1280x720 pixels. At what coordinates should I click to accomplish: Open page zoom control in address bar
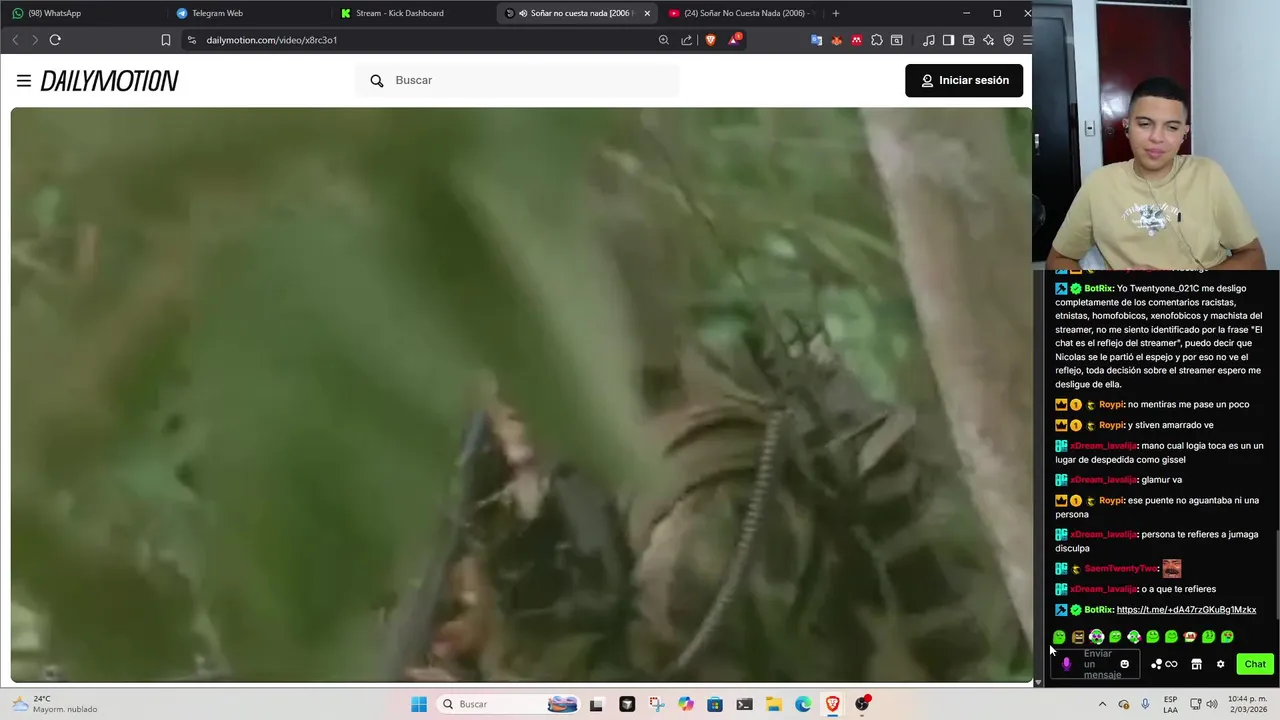[664, 40]
